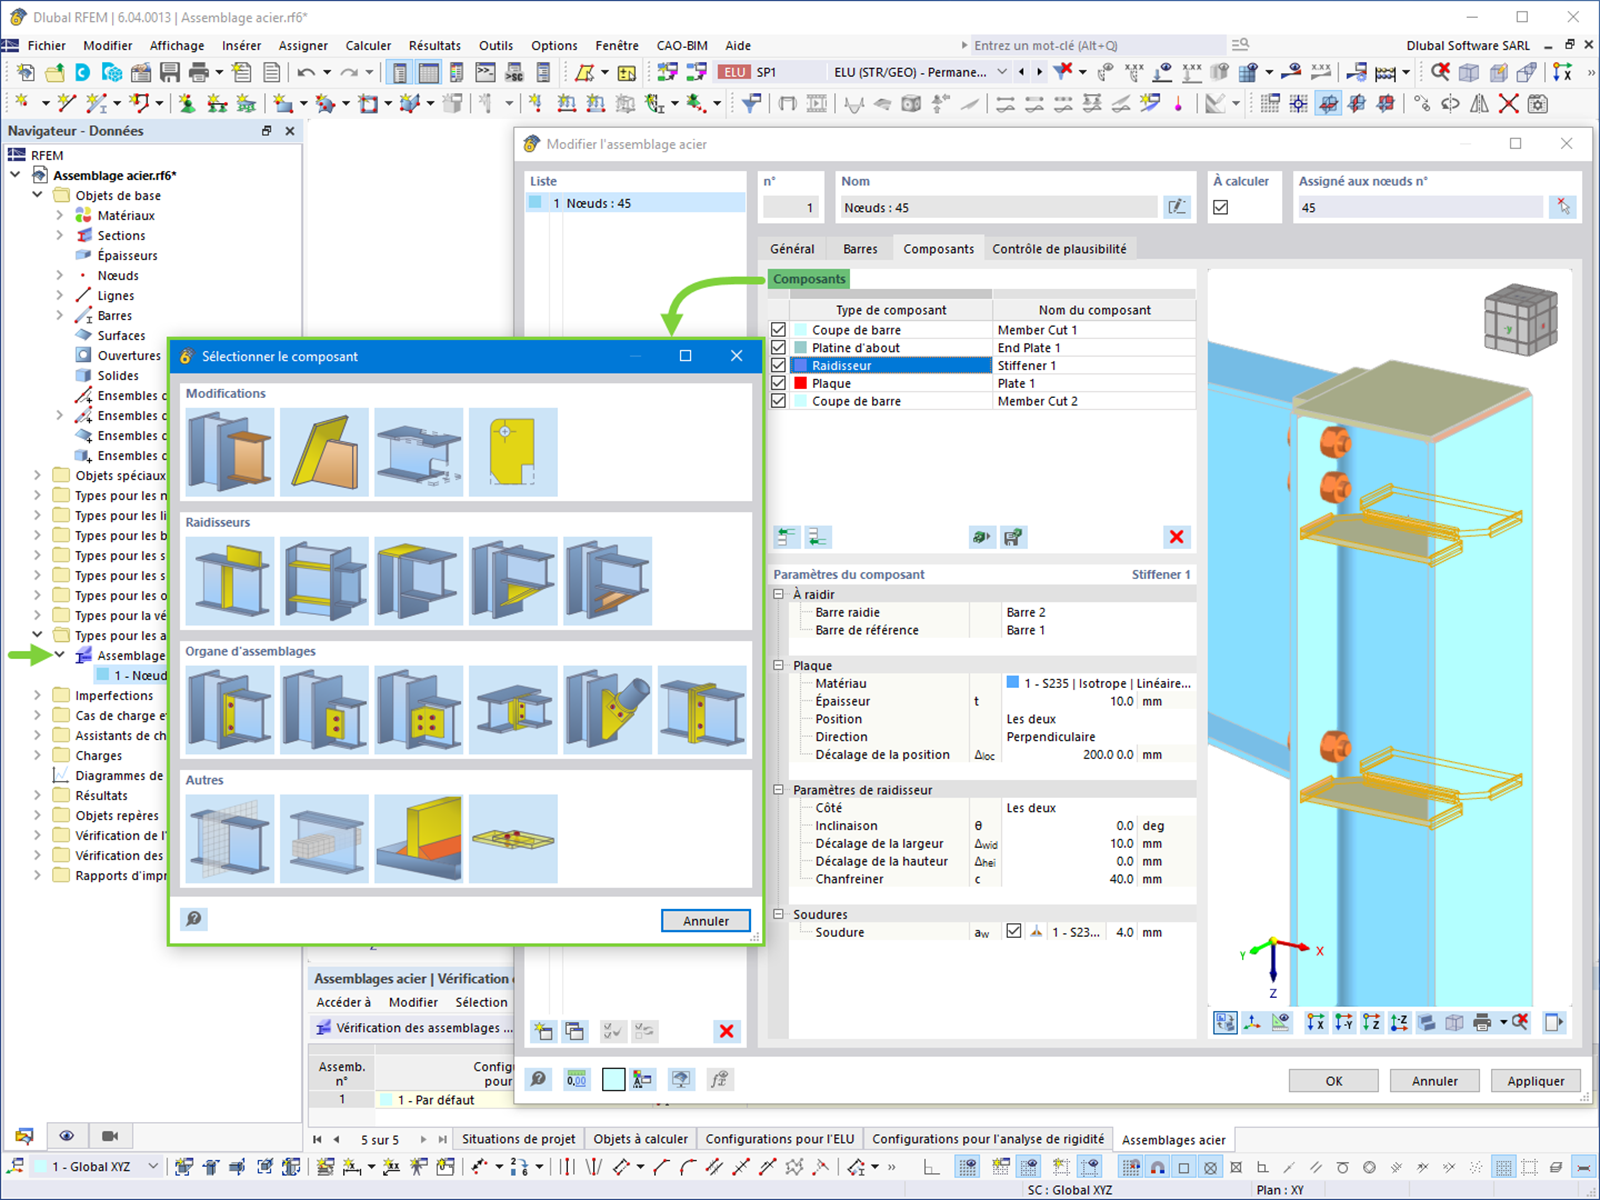This screenshot has height=1200, width=1600.
Task: Set preview to view in X direction
Action: click(1315, 1022)
